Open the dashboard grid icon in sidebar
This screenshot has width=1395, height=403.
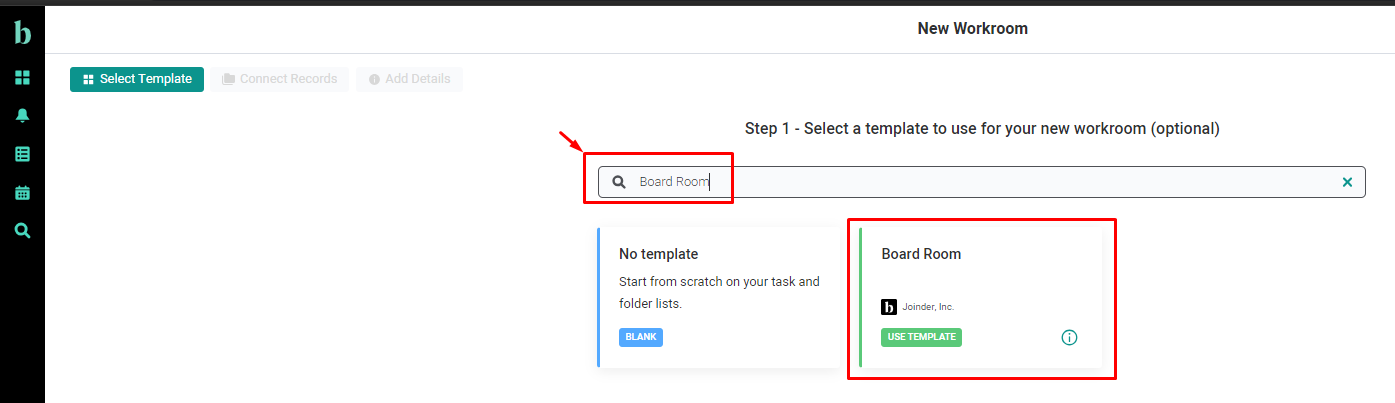(x=22, y=78)
